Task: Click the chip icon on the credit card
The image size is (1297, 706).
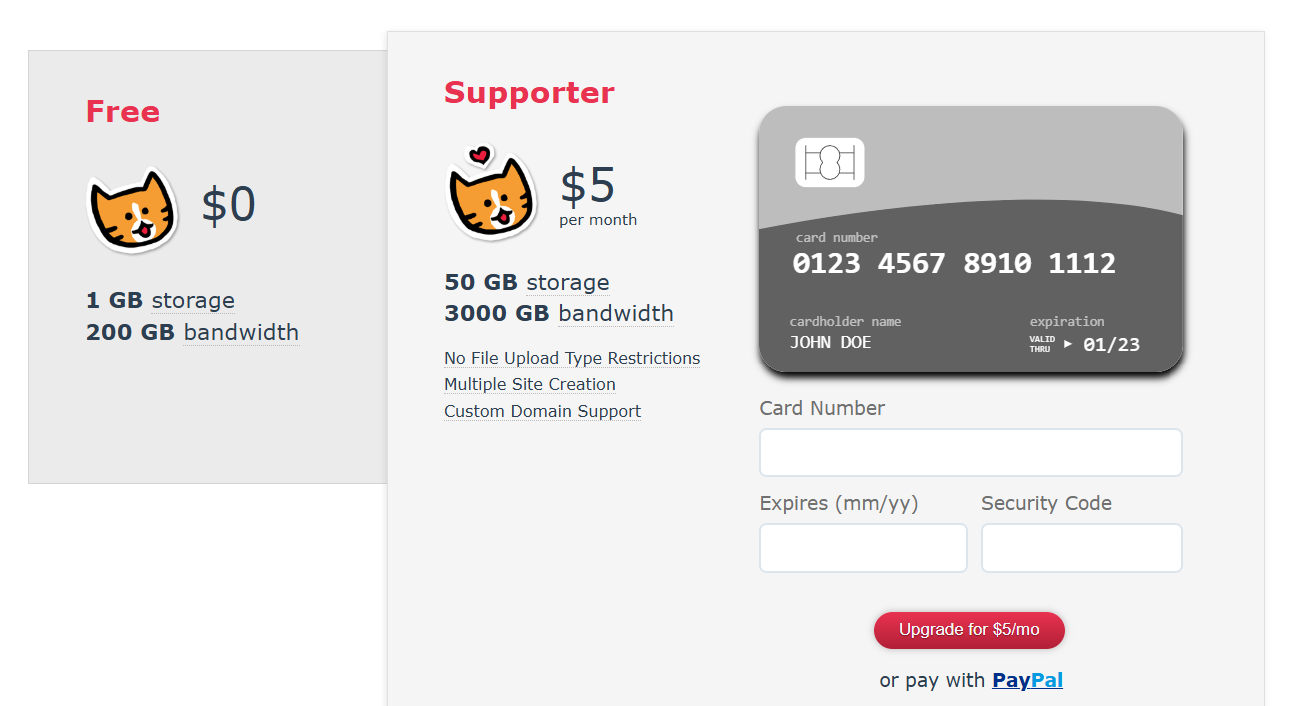Action: pos(829,162)
